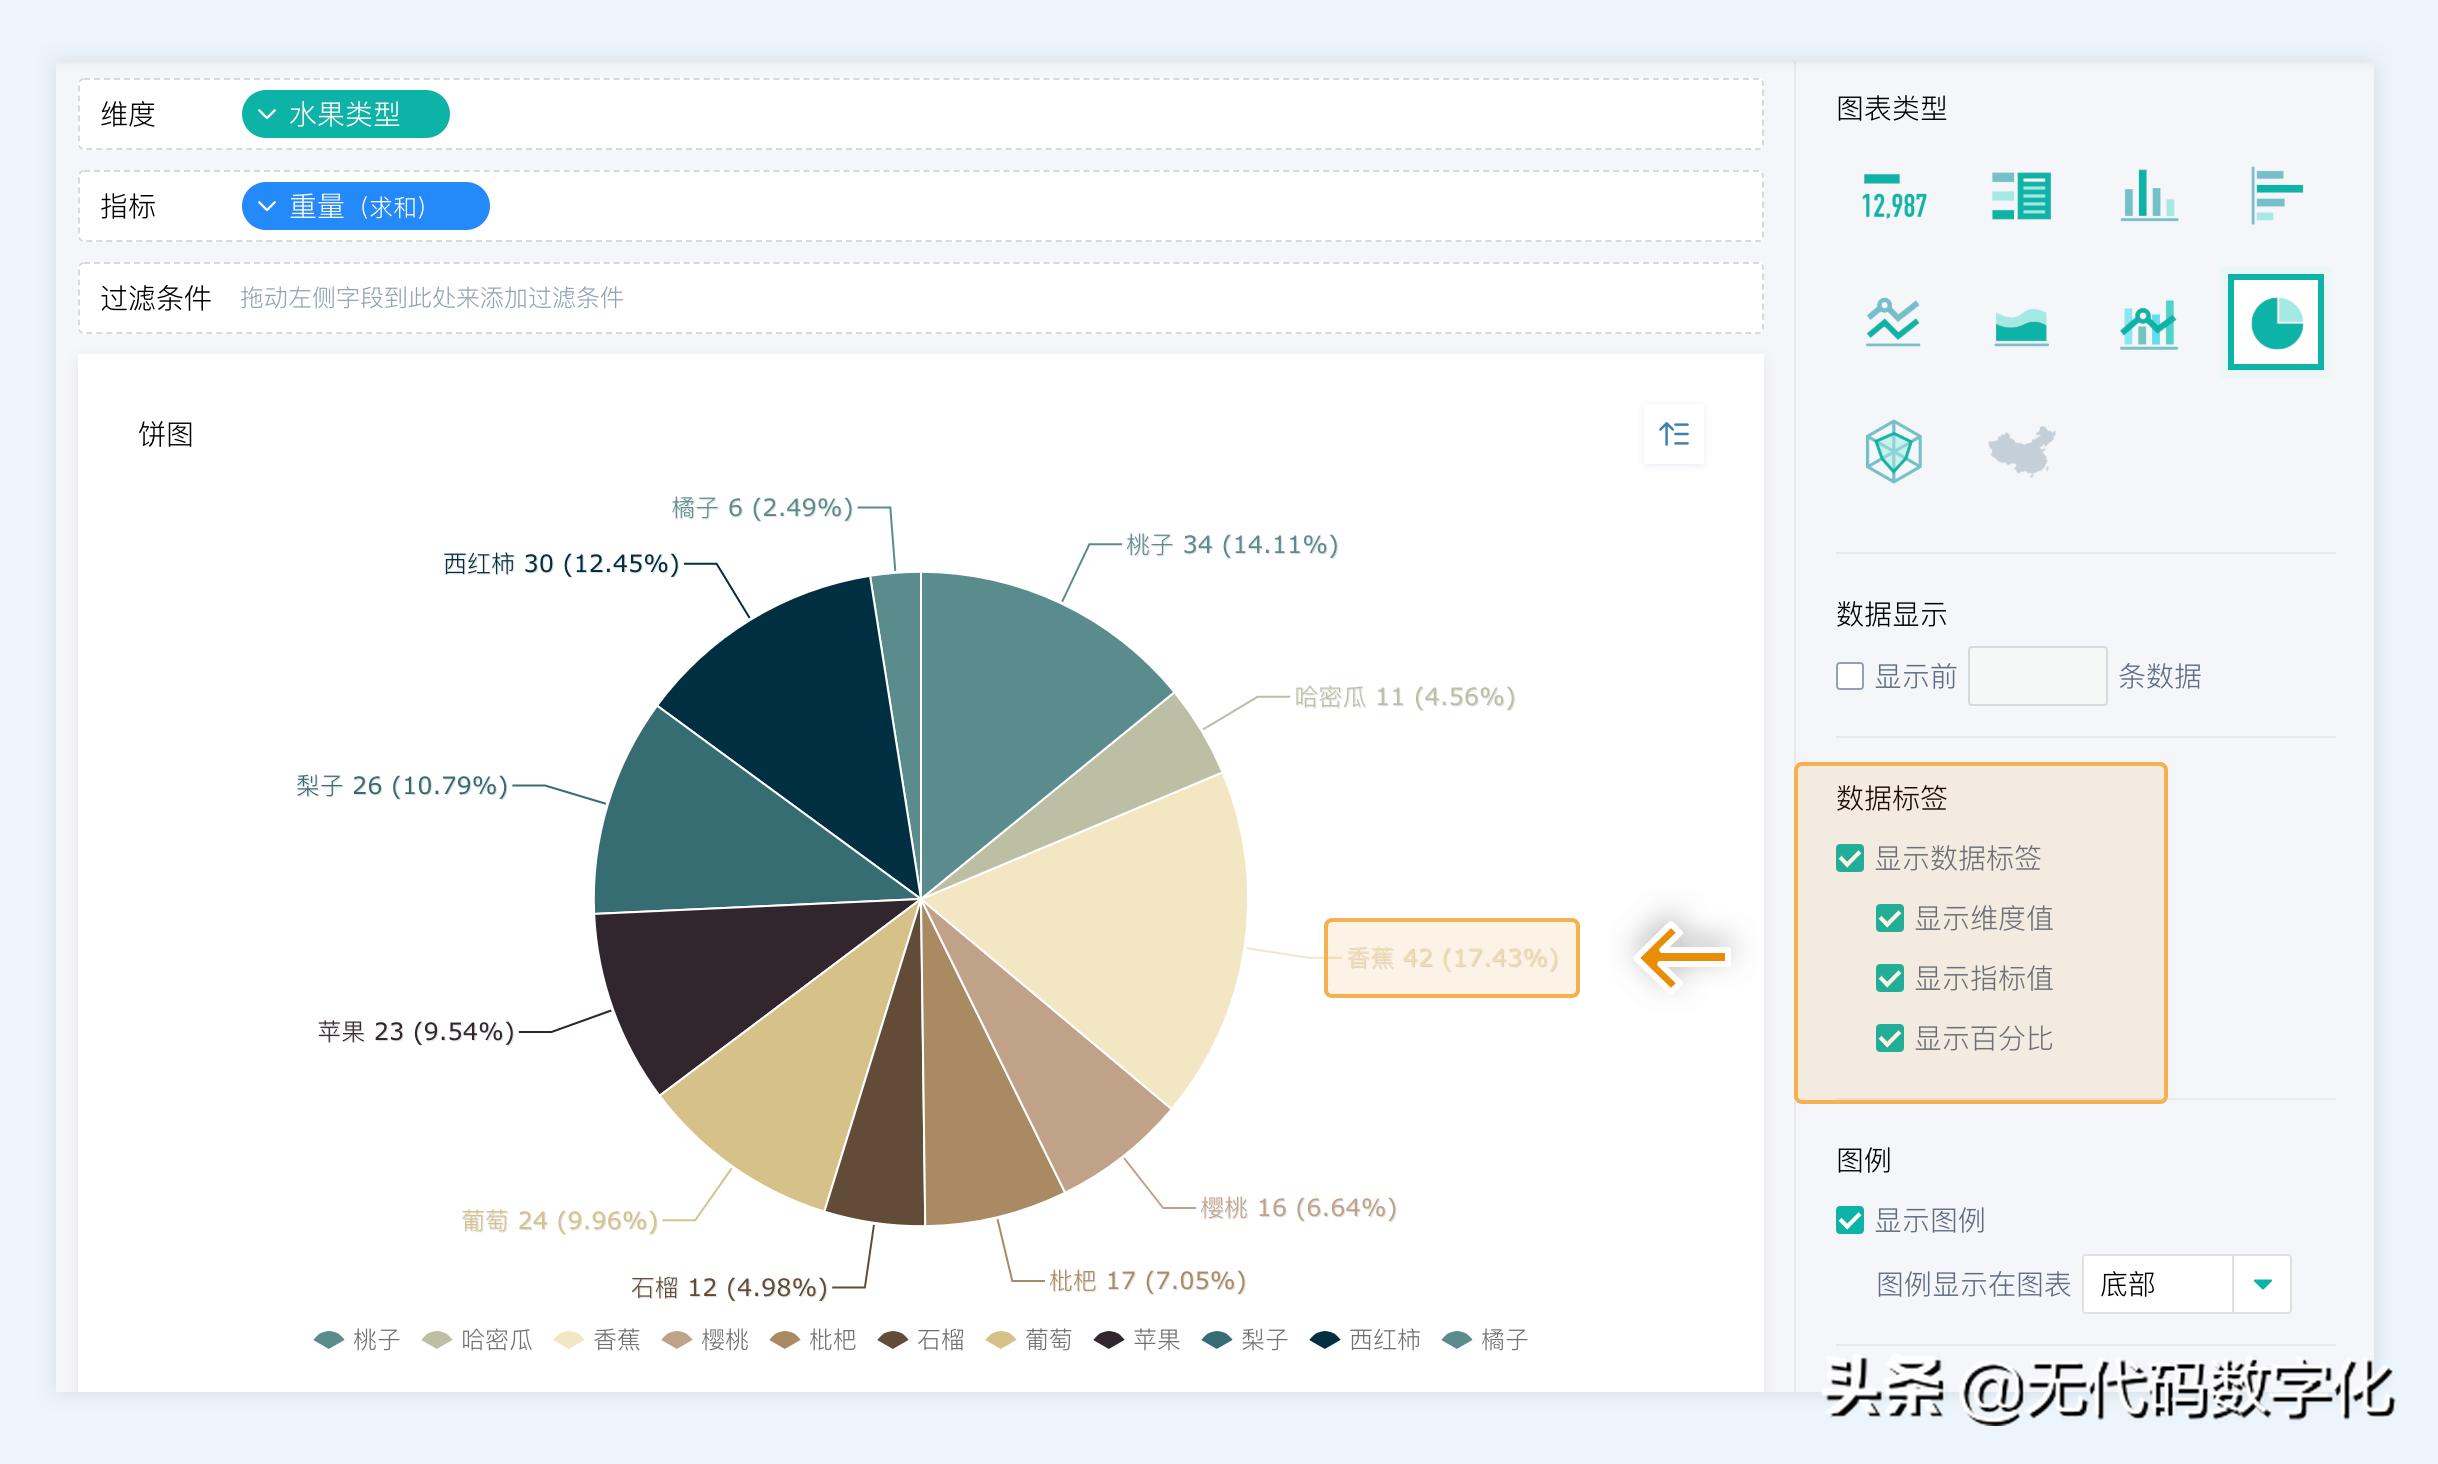Click the 香蕉 42 (17.43%) data label
This screenshot has height=1464, width=2438.
[x=1450, y=957]
